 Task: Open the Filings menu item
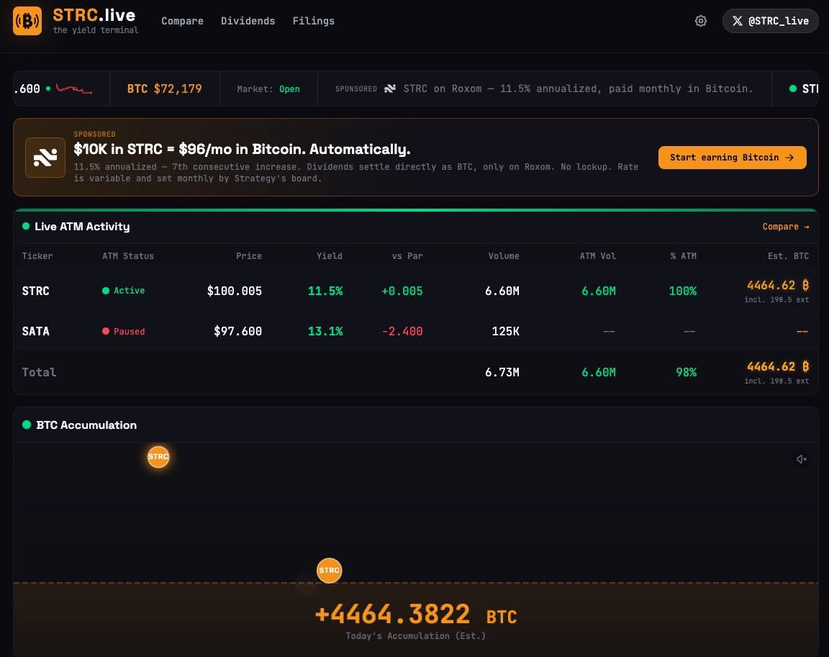tap(314, 21)
